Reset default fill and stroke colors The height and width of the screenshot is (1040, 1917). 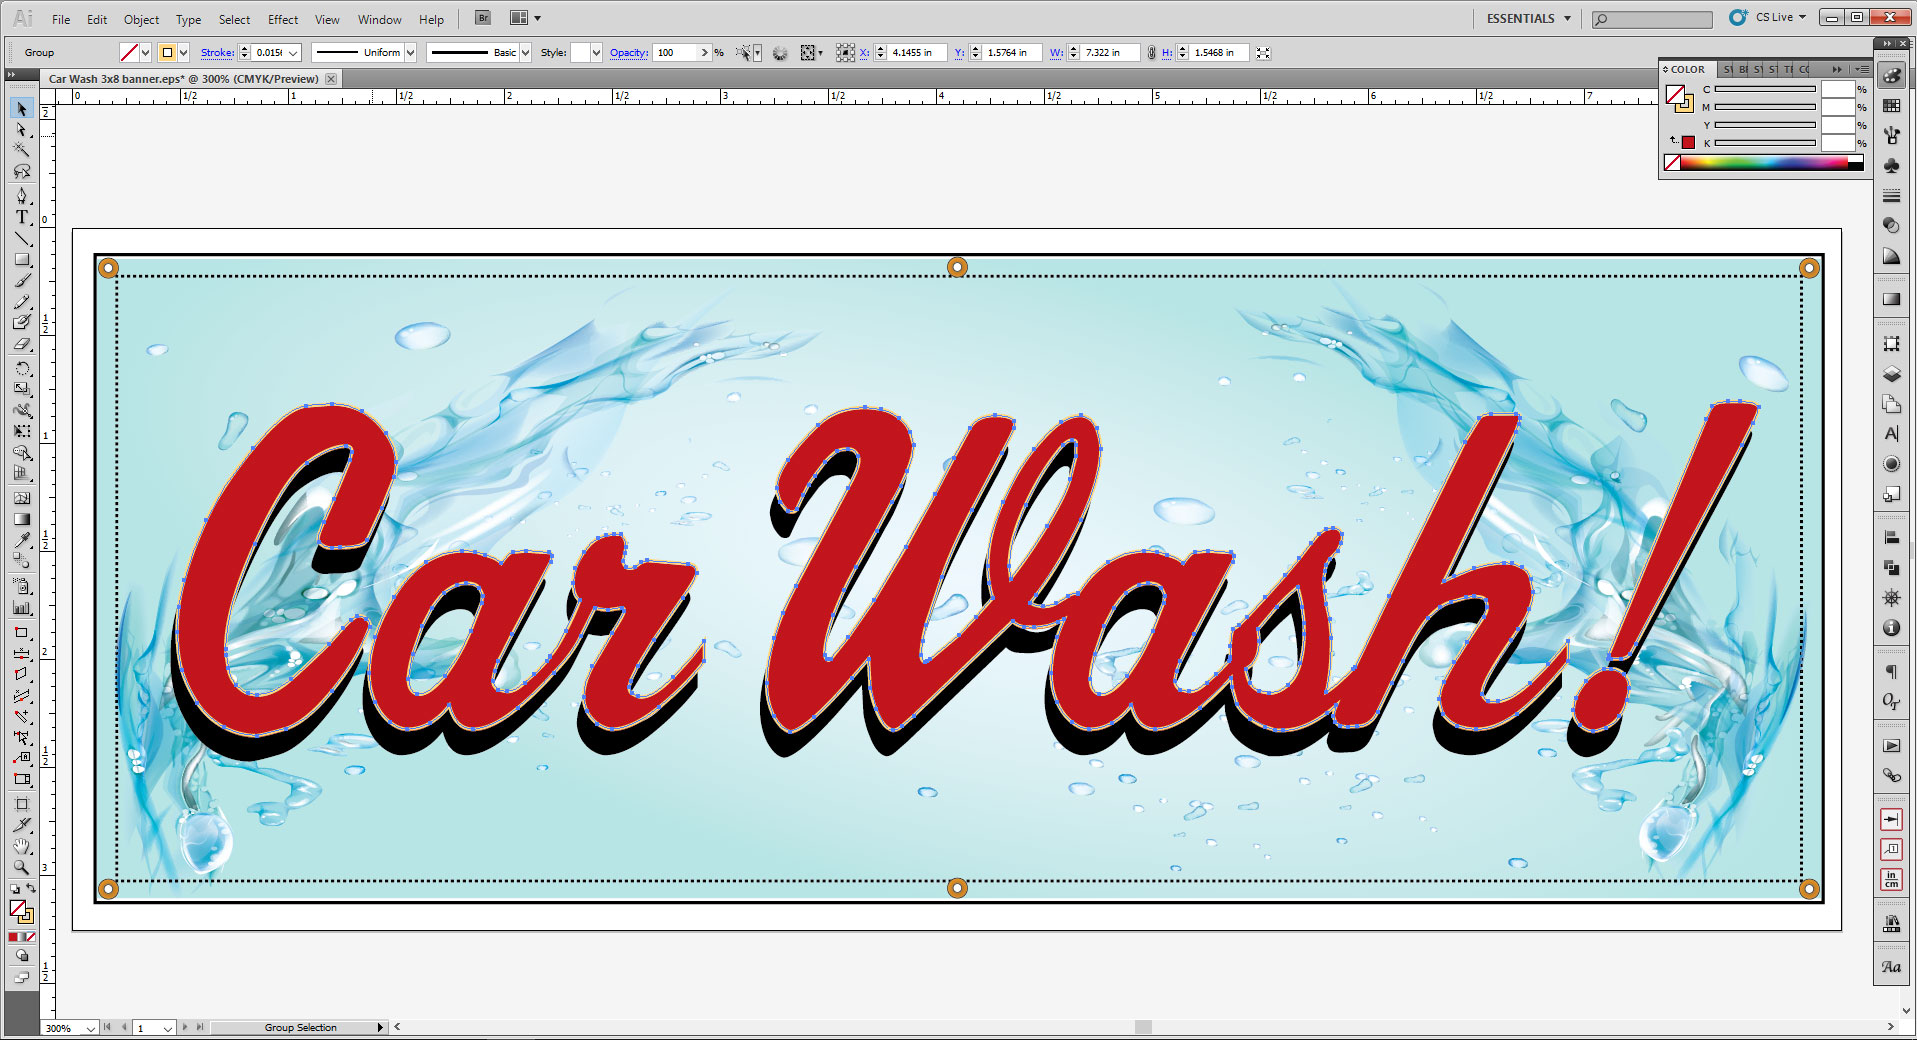[14, 888]
